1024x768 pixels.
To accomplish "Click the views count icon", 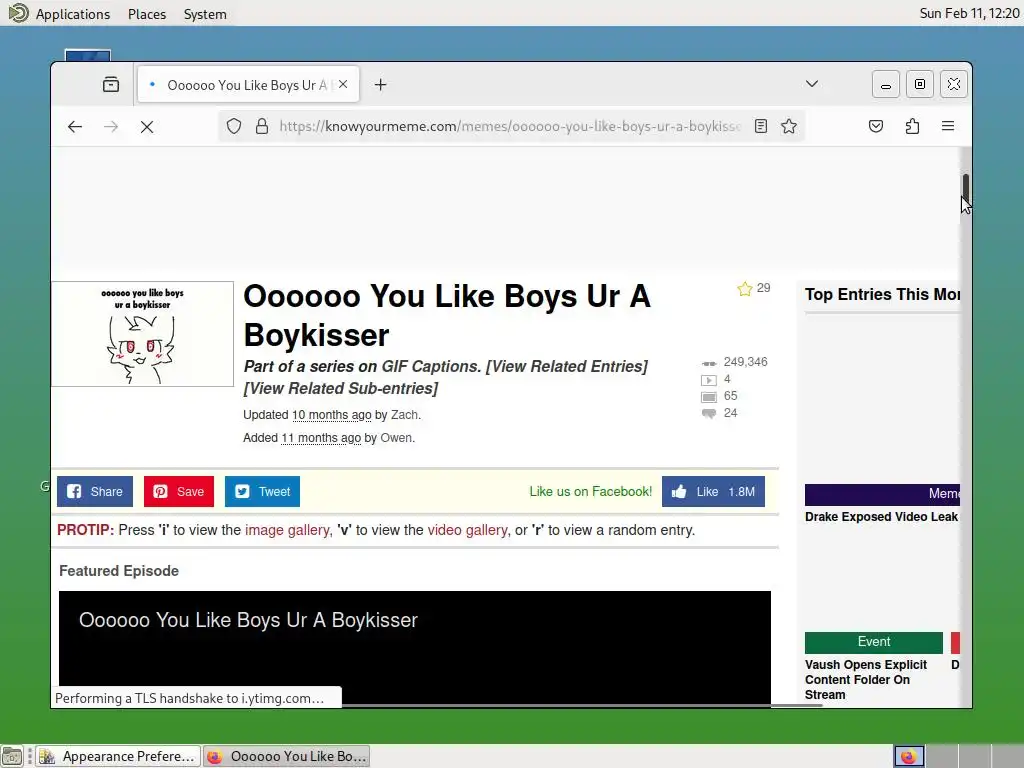I will 709,363.
